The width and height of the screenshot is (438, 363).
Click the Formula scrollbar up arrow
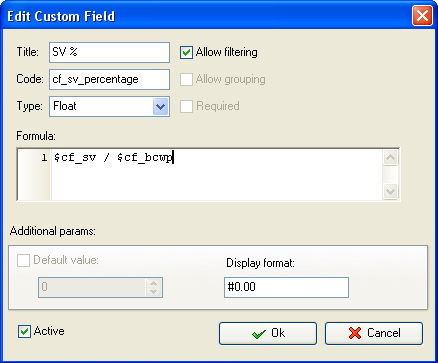click(x=390, y=157)
